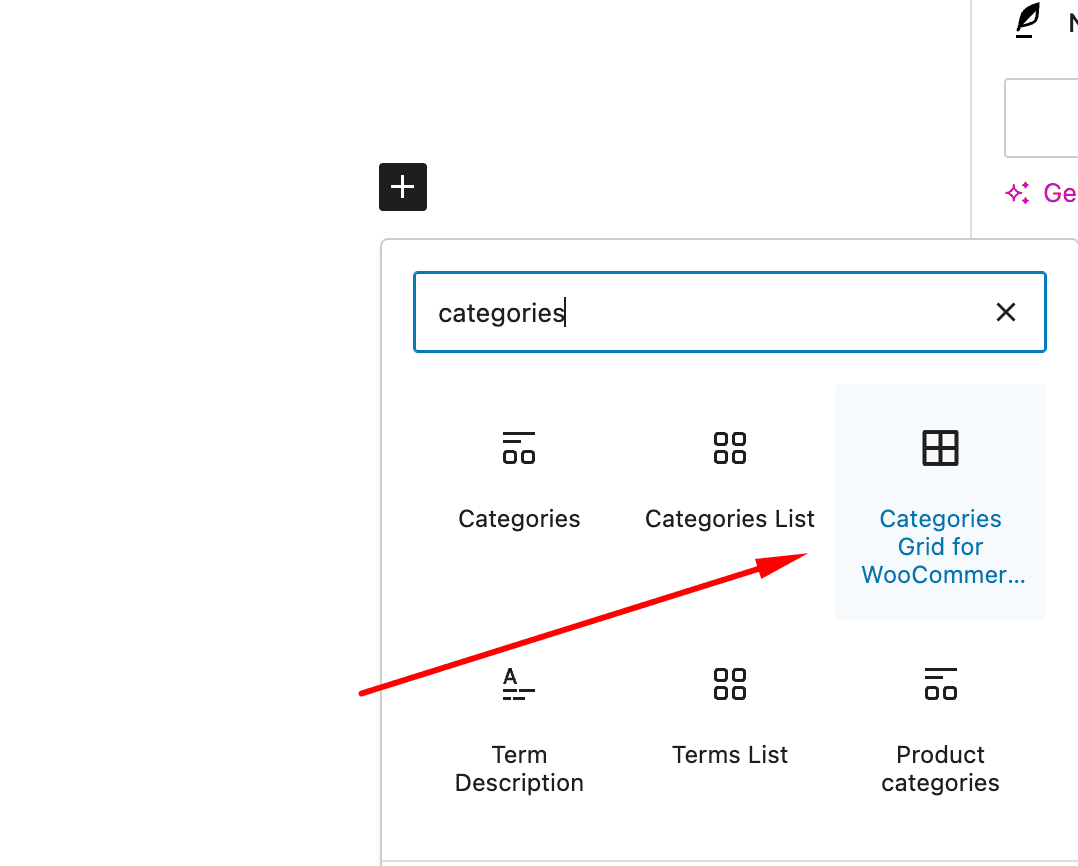
Task: Select the Product categories block icon
Action: (940, 684)
